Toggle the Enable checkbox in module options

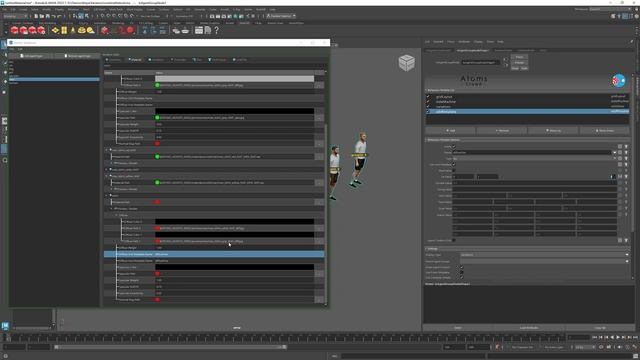454,146
